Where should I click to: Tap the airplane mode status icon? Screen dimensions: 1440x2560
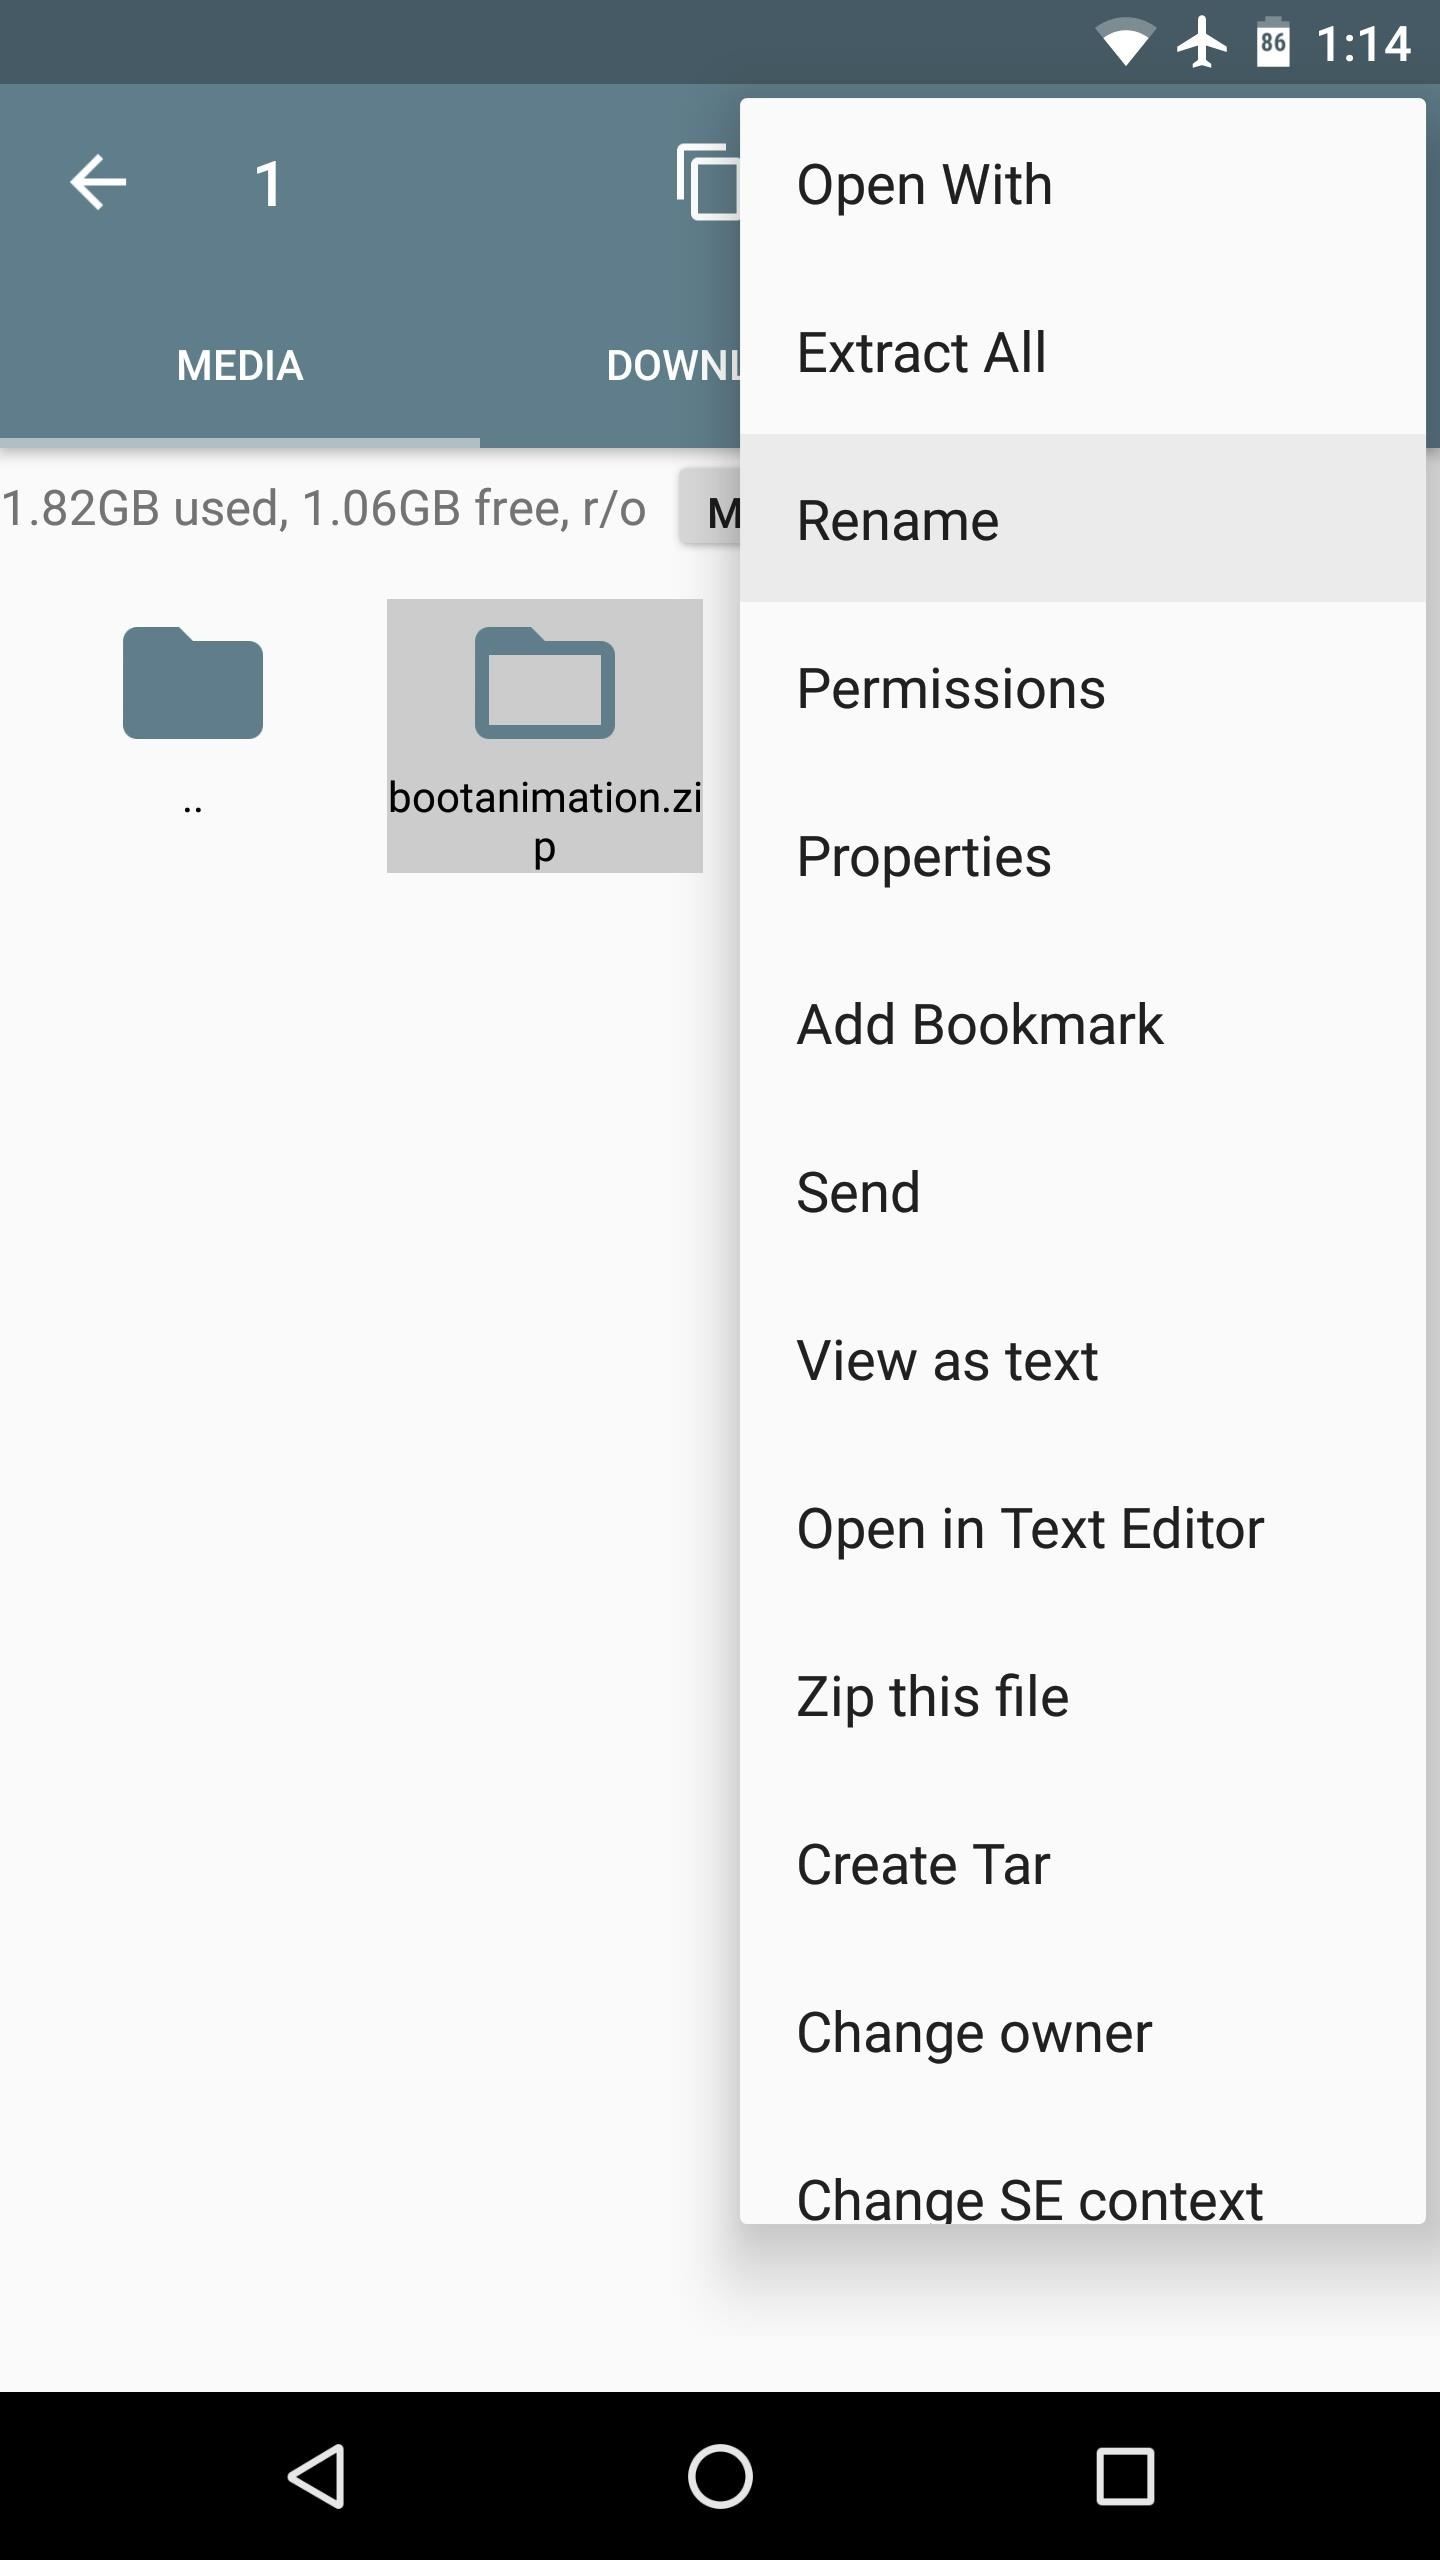pyautogui.click(x=1201, y=42)
